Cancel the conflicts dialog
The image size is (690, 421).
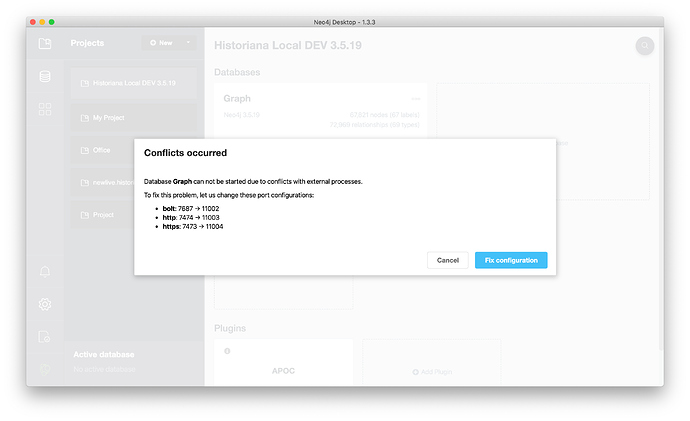pyautogui.click(x=448, y=260)
